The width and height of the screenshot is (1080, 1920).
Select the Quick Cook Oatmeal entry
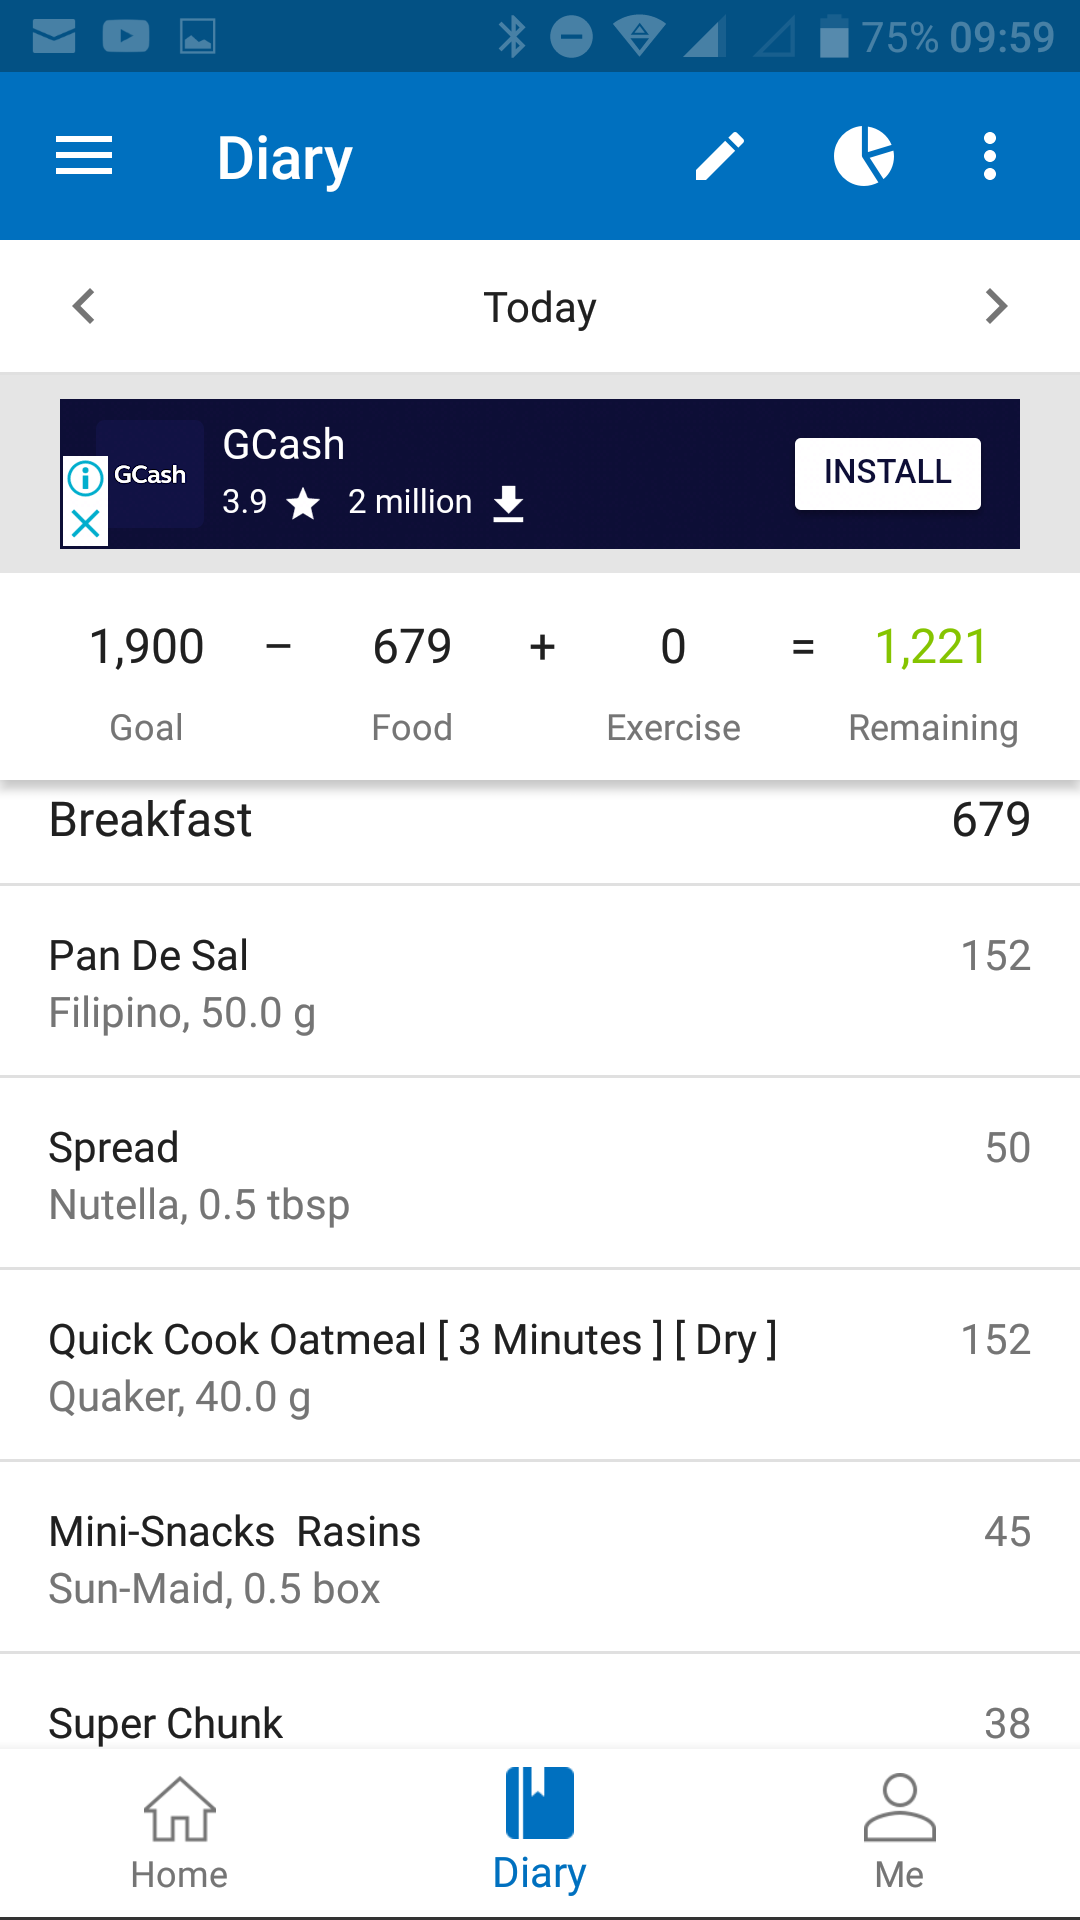pyautogui.click(x=540, y=1366)
